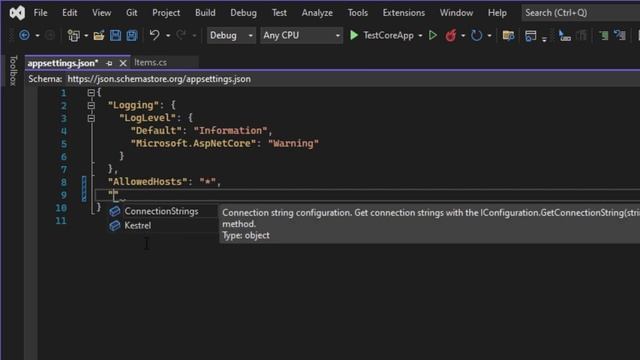The width and height of the screenshot is (640, 360).
Task: Open the Toolbox side panel
Action: [13, 70]
